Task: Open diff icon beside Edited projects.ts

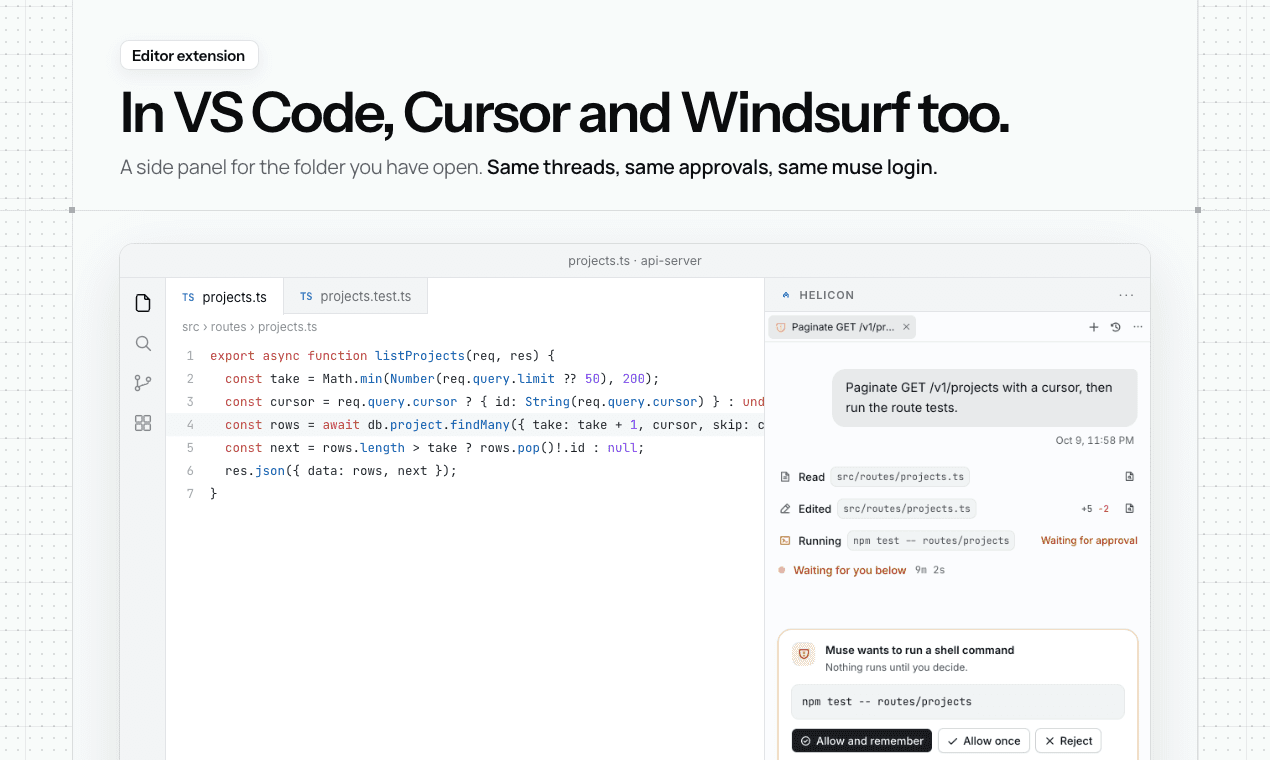Action: (x=1130, y=508)
